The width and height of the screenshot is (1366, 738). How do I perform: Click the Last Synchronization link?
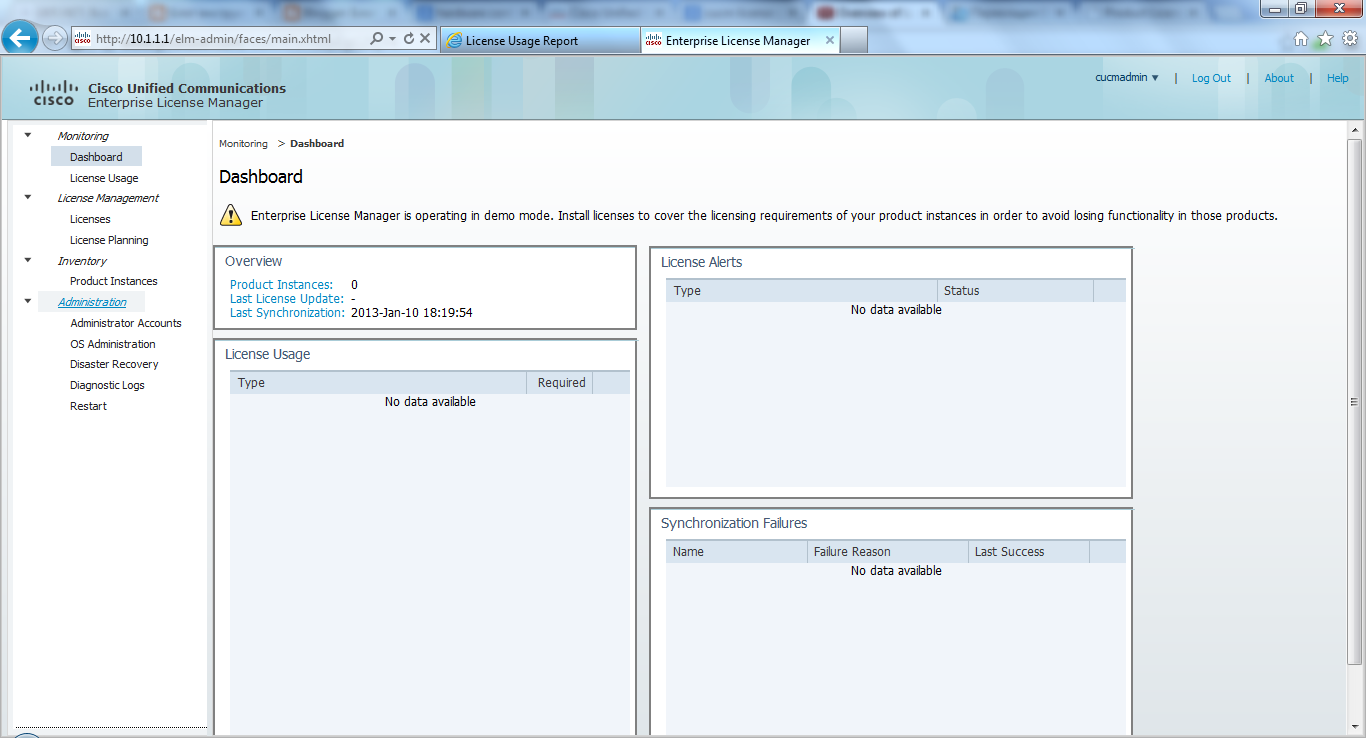click(287, 313)
